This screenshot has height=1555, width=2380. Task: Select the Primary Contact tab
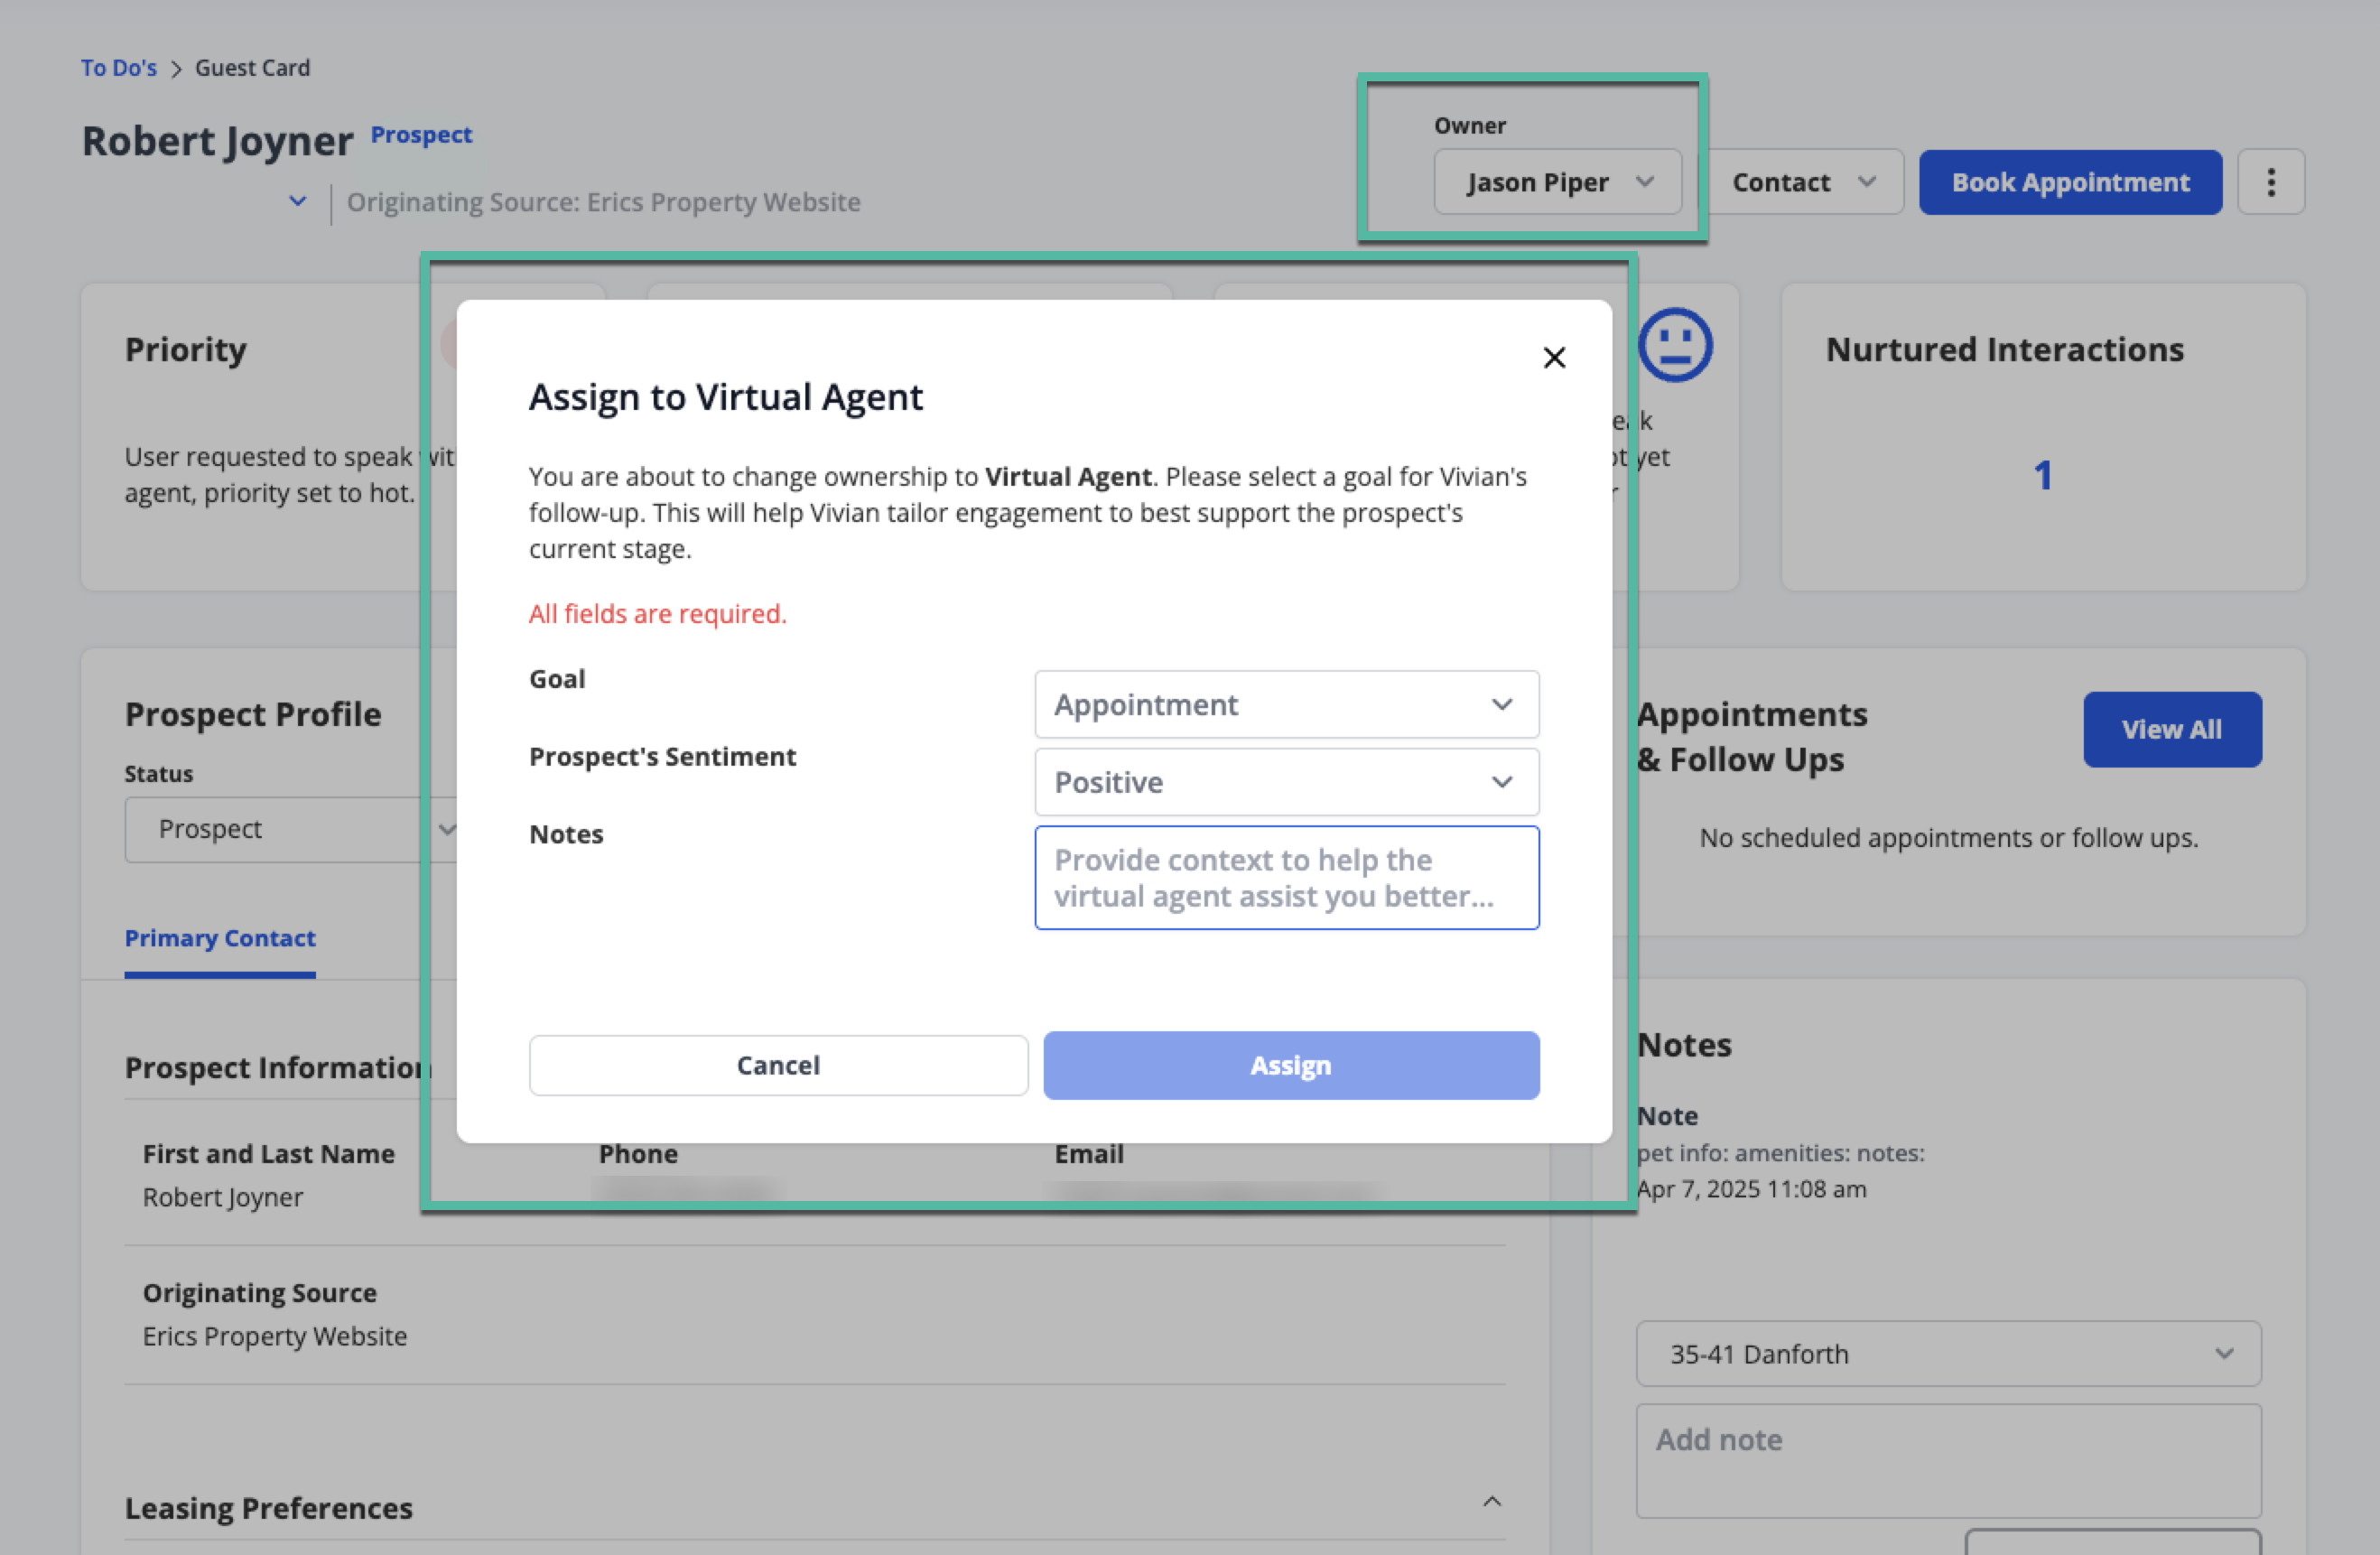coord(220,938)
